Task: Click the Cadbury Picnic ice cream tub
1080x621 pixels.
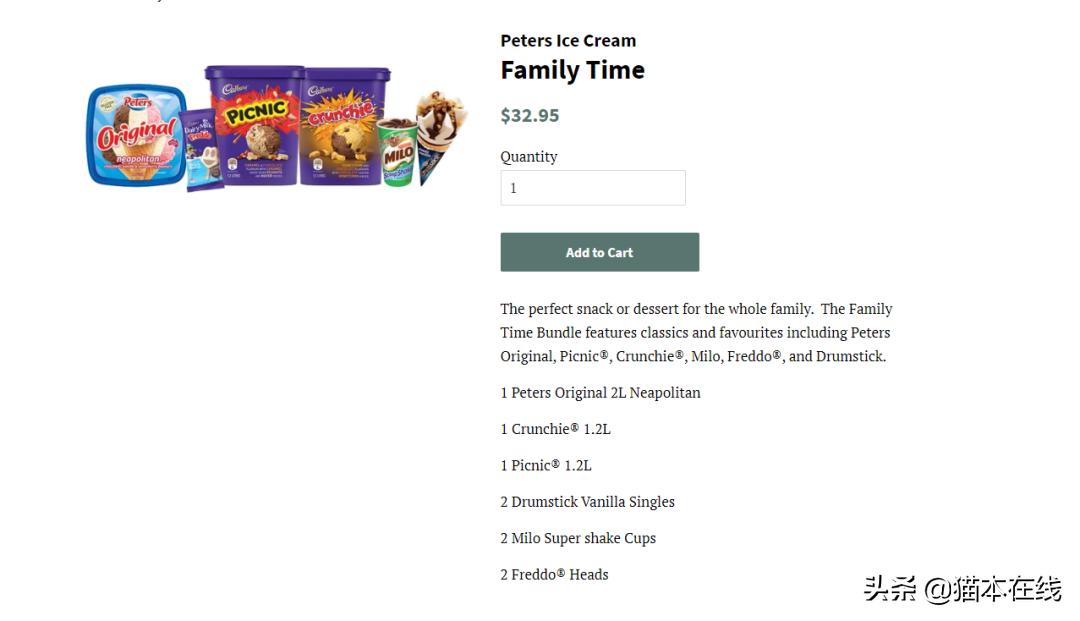Action: [x=254, y=125]
